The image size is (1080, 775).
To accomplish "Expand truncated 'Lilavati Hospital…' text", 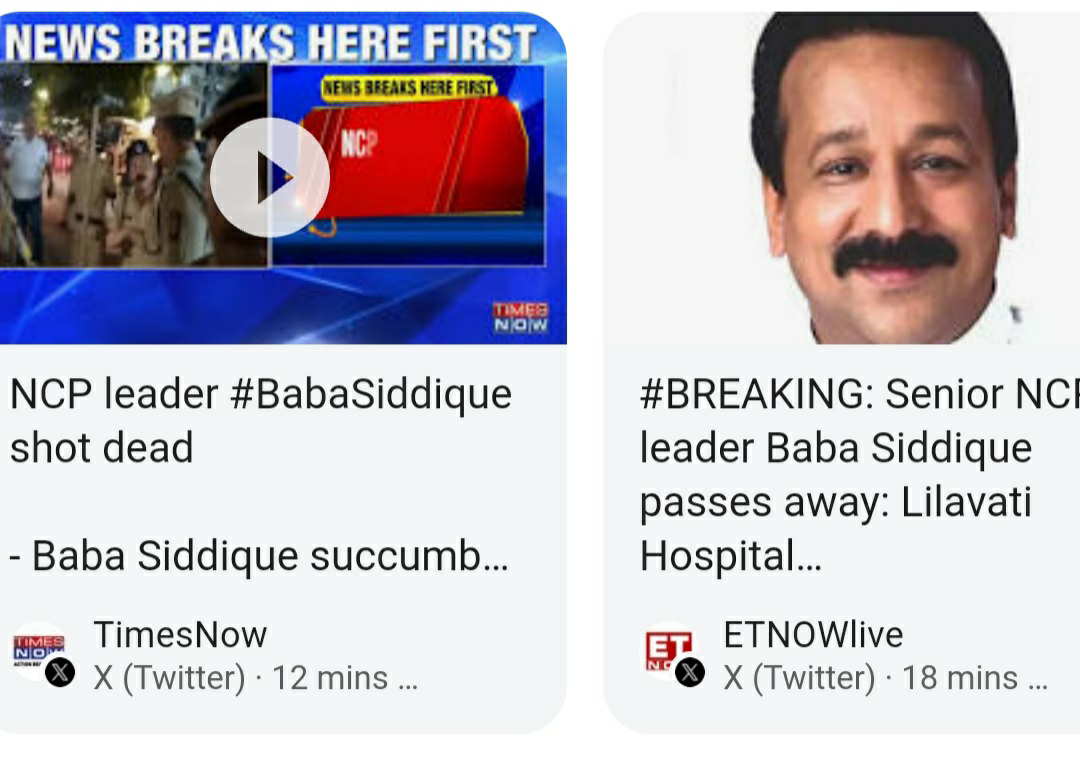I will point(730,557).
